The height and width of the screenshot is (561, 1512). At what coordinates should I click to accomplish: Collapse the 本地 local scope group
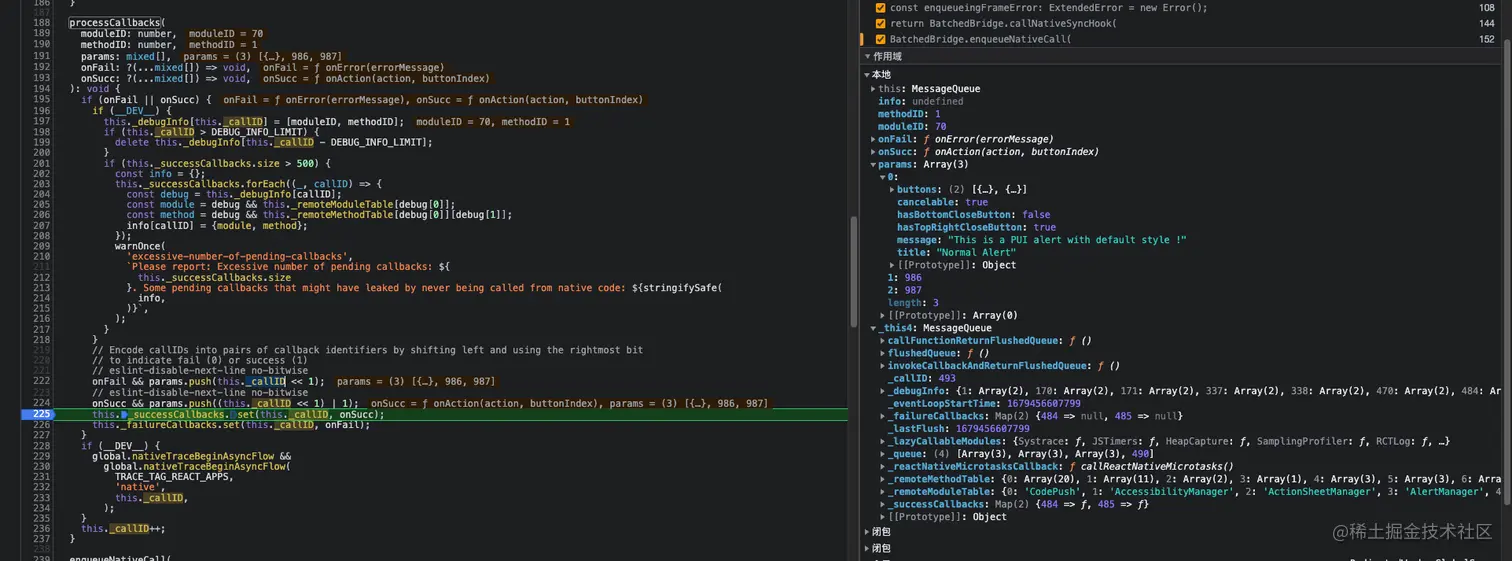click(867, 75)
